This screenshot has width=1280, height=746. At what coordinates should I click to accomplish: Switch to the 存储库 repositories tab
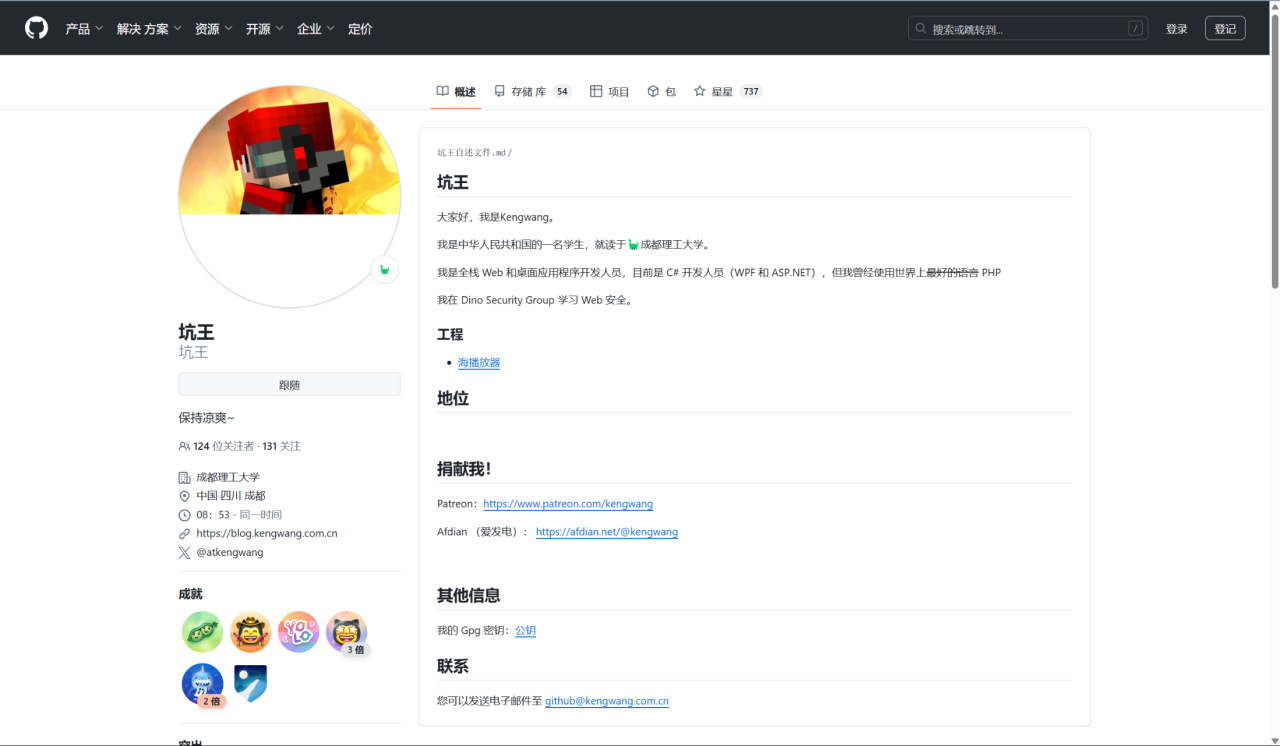532,91
